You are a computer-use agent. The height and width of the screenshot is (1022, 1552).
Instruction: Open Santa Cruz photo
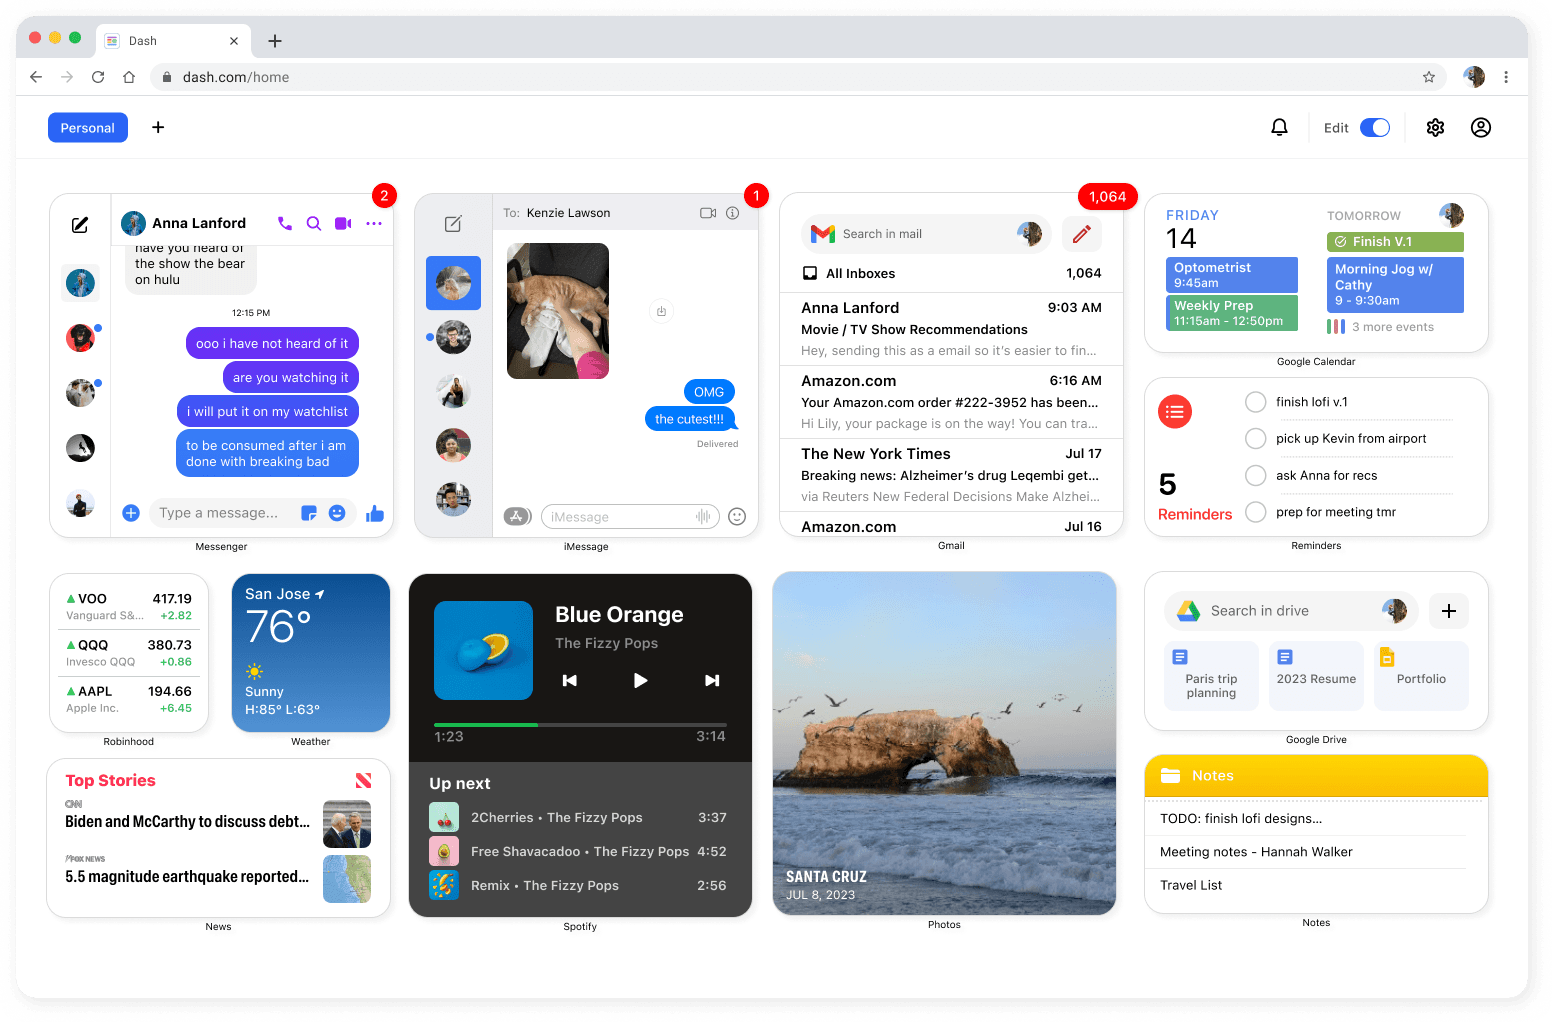pyautogui.click(x=944, y=743)
